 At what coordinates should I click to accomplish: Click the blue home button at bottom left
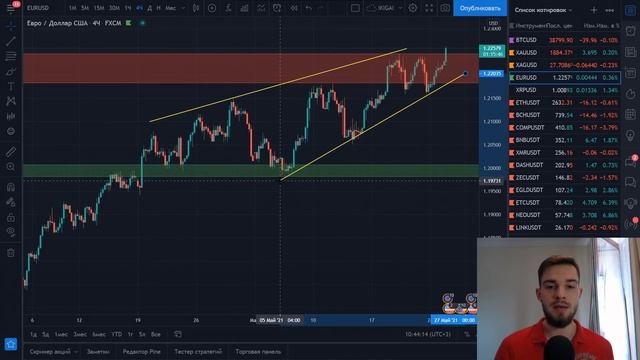pos(11,344)
